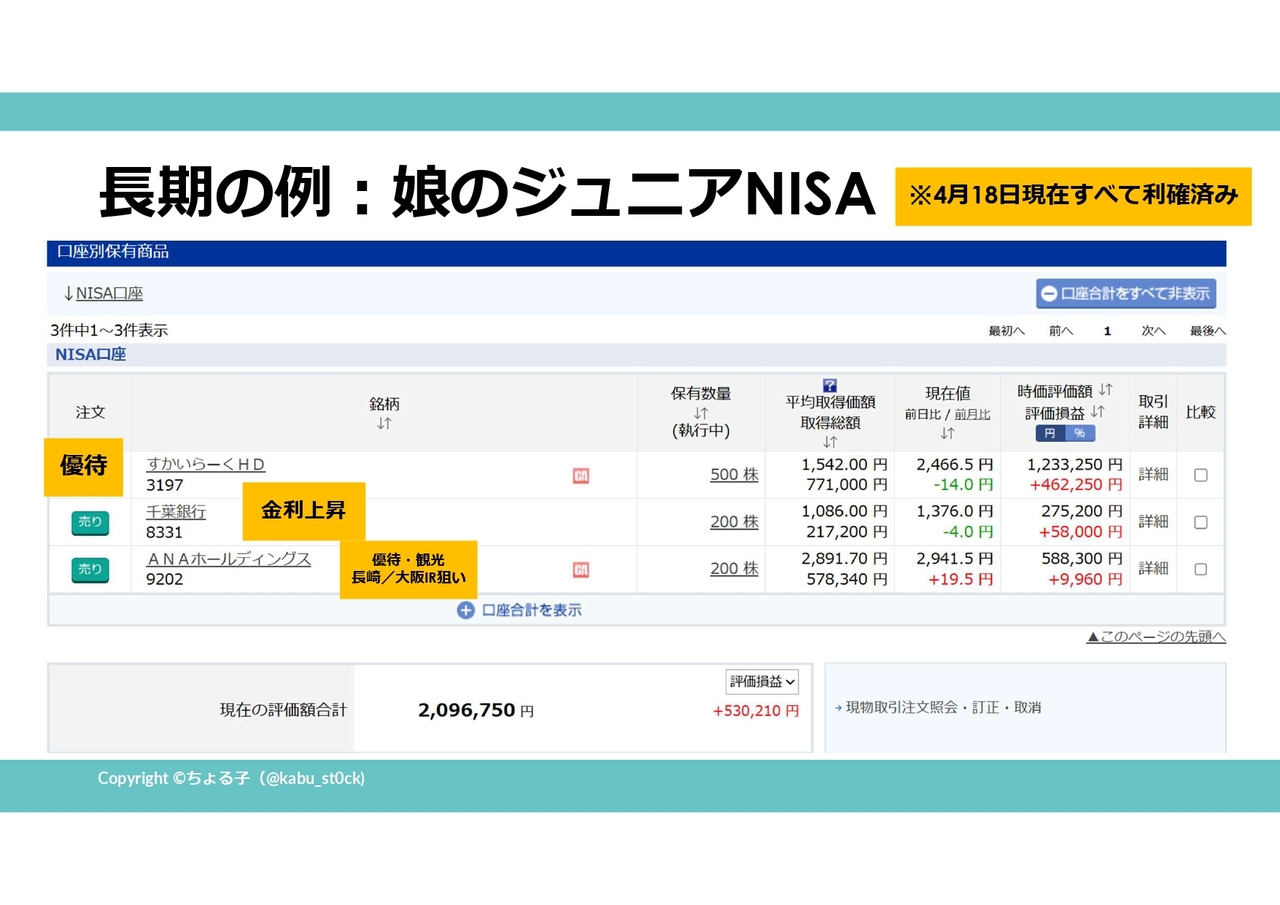
Task: Switch the gain display to 円
Action: pos(1050,433)
